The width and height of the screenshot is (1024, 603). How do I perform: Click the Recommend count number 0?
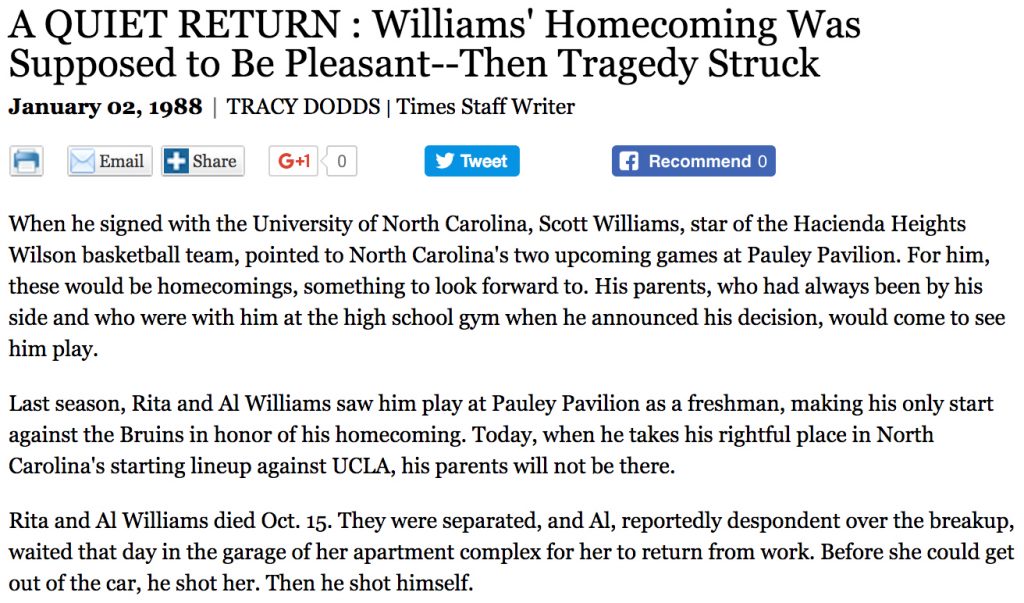tap(762, 161)
